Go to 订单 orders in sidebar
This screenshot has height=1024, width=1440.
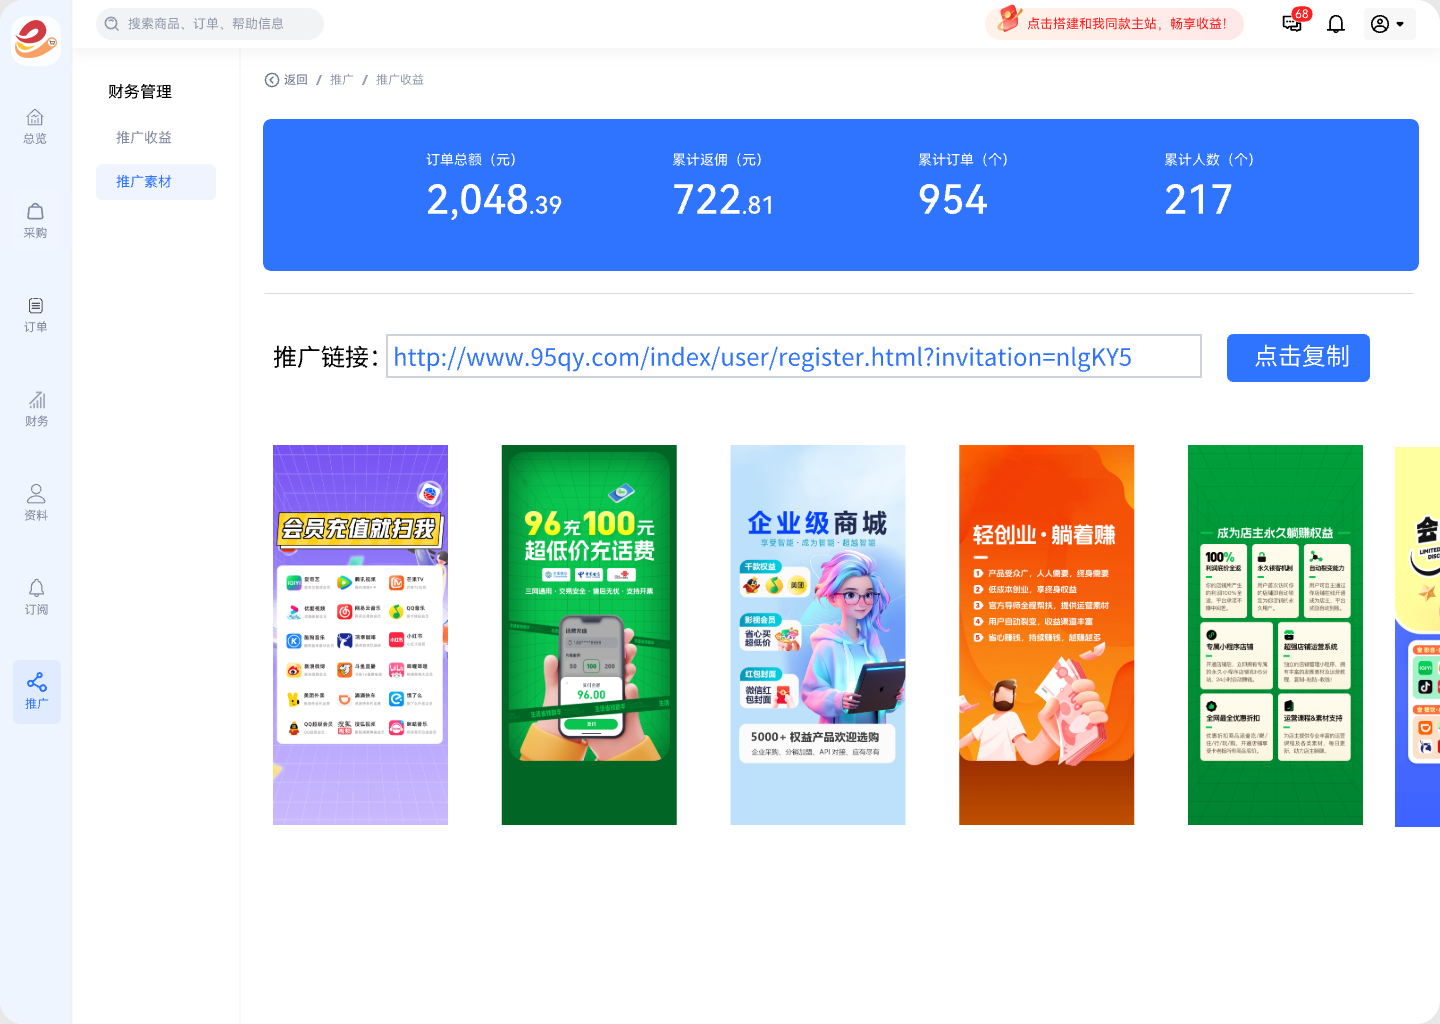(35, 314)
